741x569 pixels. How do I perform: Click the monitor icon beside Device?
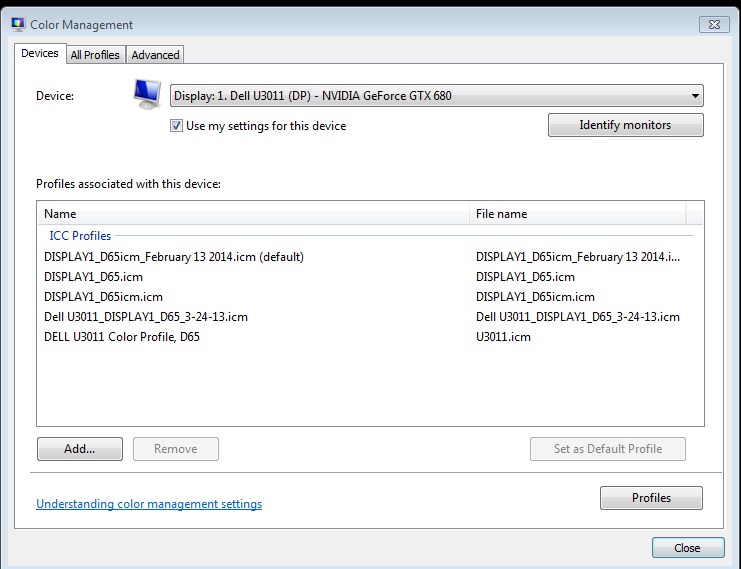click(x=147, y=95)
